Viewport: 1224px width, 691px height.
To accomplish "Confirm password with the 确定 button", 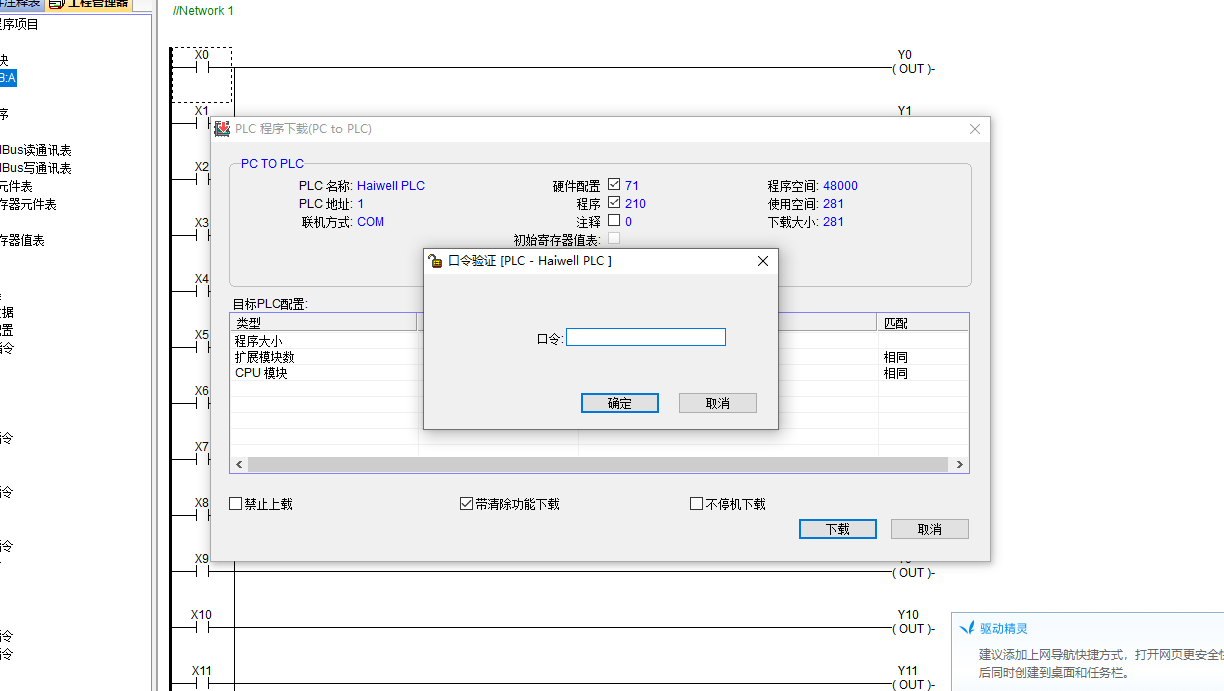I will (619, 403).
